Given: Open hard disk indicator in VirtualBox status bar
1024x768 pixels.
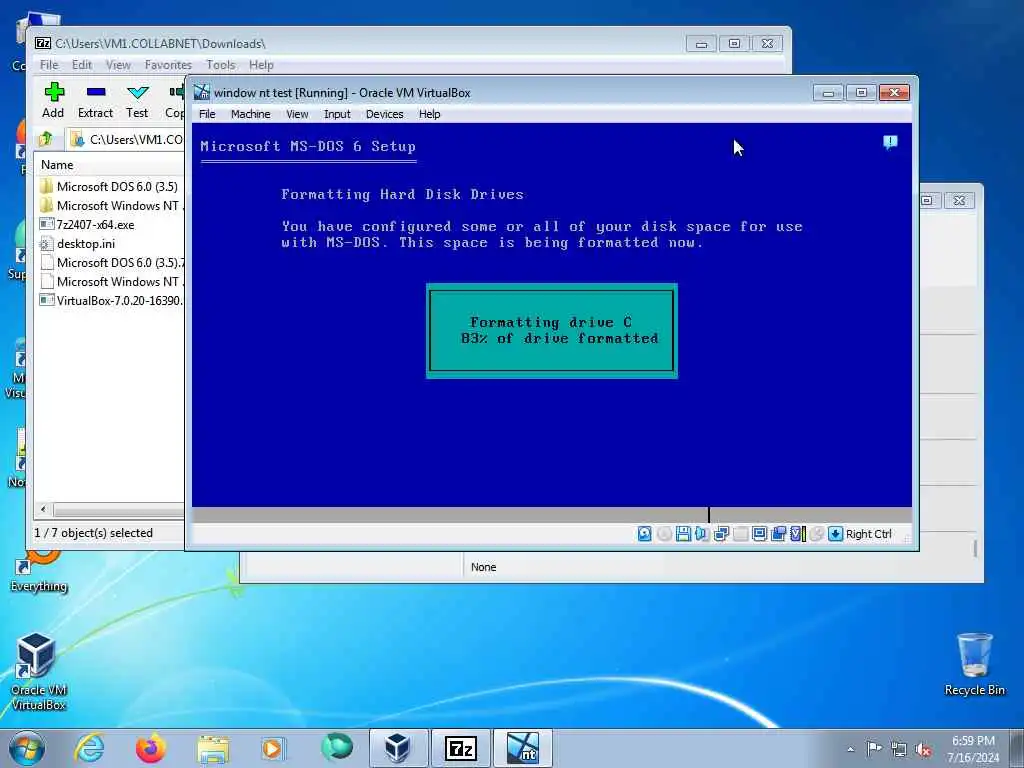Looking at the screenshot, I should (644, 534).
